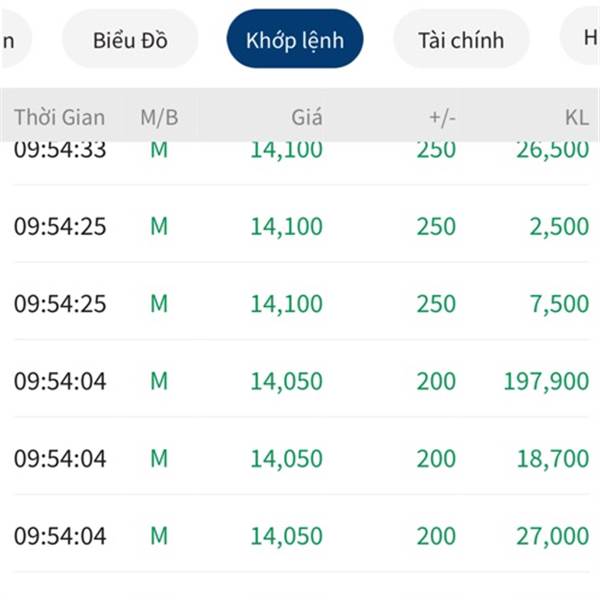Select the trade row with volume 2,500
Image resolution: width=600 pixels, height=600 pixels.
click(301, 226)
